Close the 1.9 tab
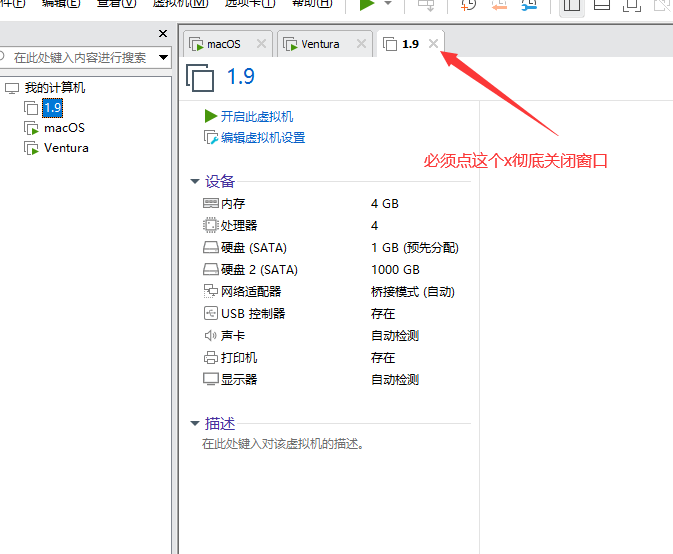This screenshot has width=673, height=554. pos(434,43)
